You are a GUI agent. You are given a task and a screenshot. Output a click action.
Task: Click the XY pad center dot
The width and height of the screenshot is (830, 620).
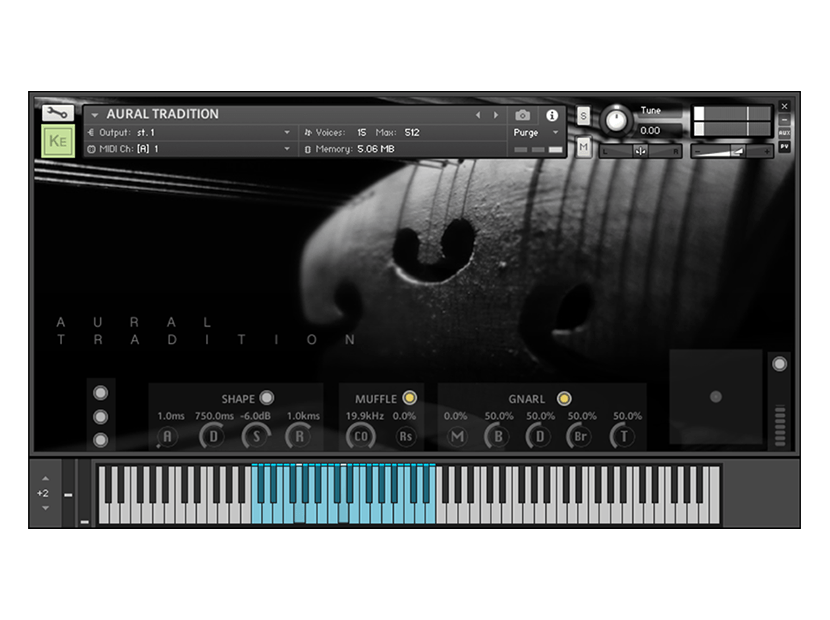[x=716, y=397]
